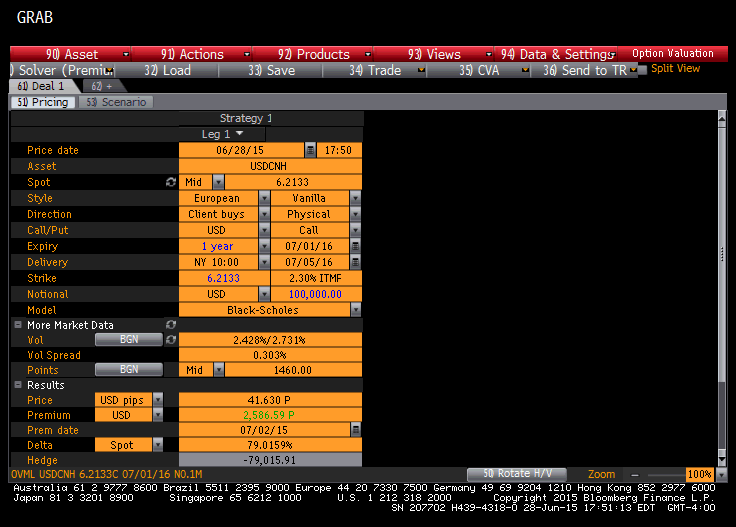Click the vertical scrollbar down arrow
The height and width of the screenshot is (527, 736).
[x=722, y=458]
